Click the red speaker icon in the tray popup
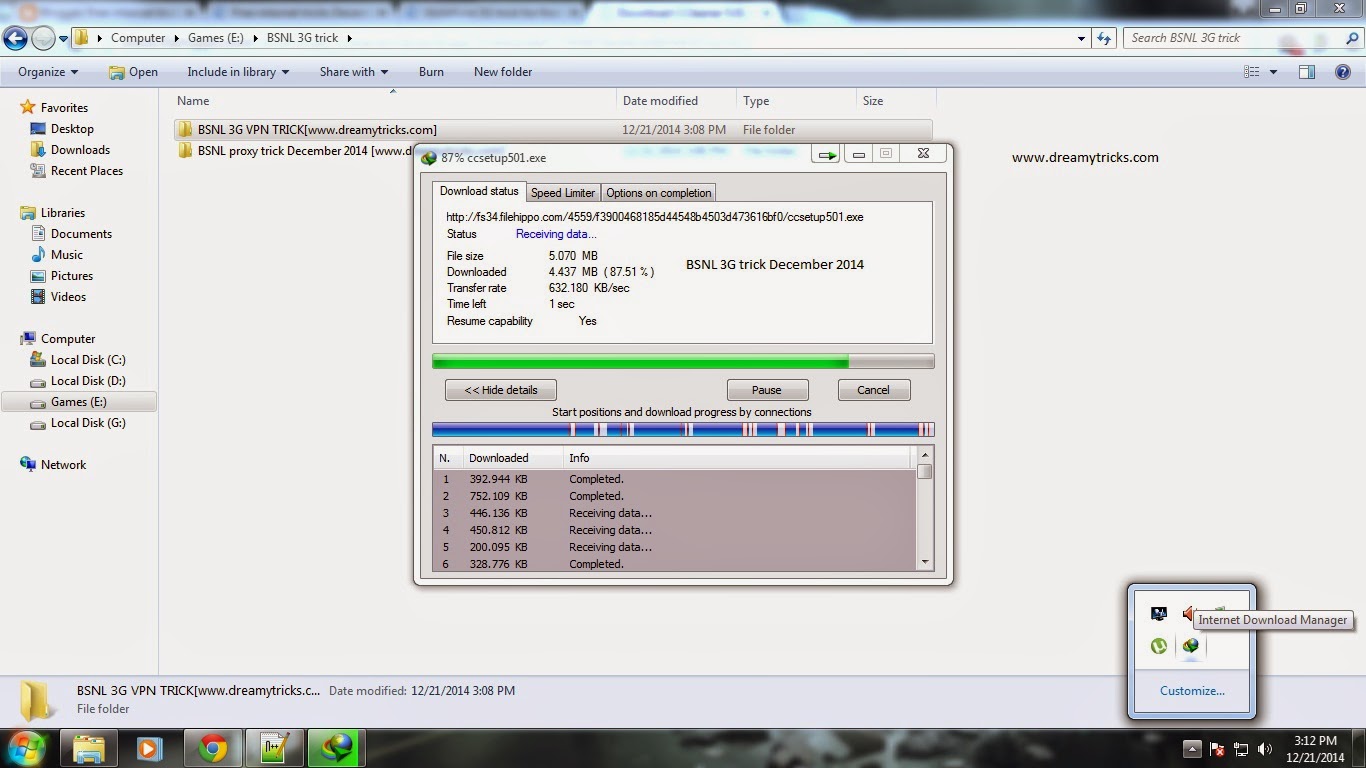Viewport: 1366px width, 768px height. point(1188,613)
